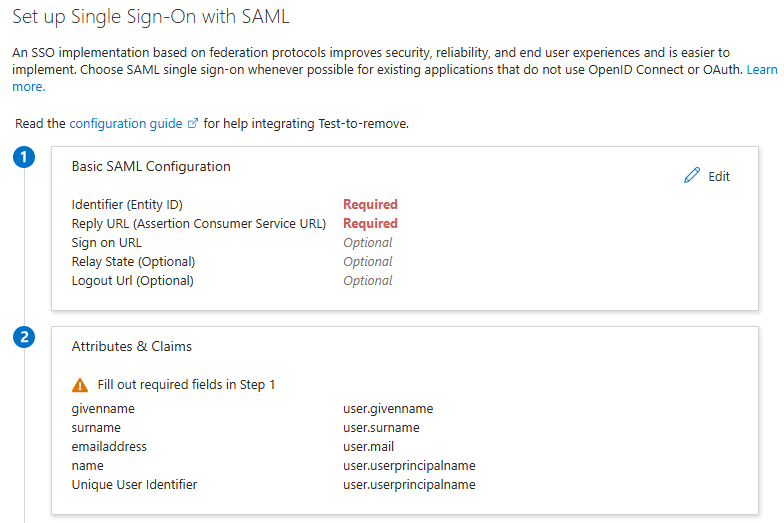Click the orange warning triangle icon
Screen dimensions: 784x523
[80, 385]
